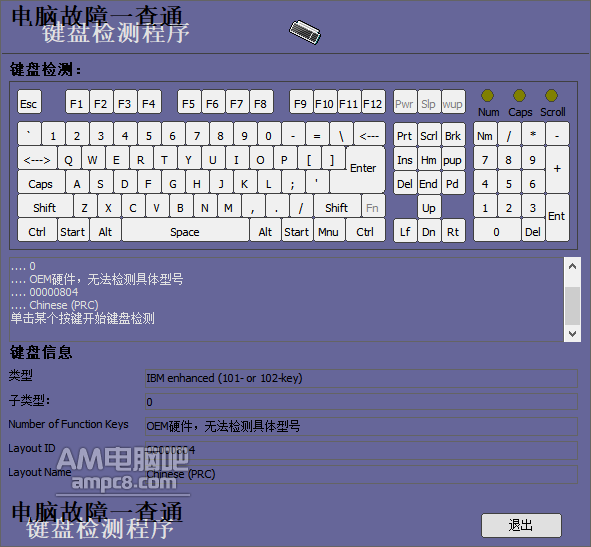Click the F12 function key

pyautogui.click(x=373, y=102)
